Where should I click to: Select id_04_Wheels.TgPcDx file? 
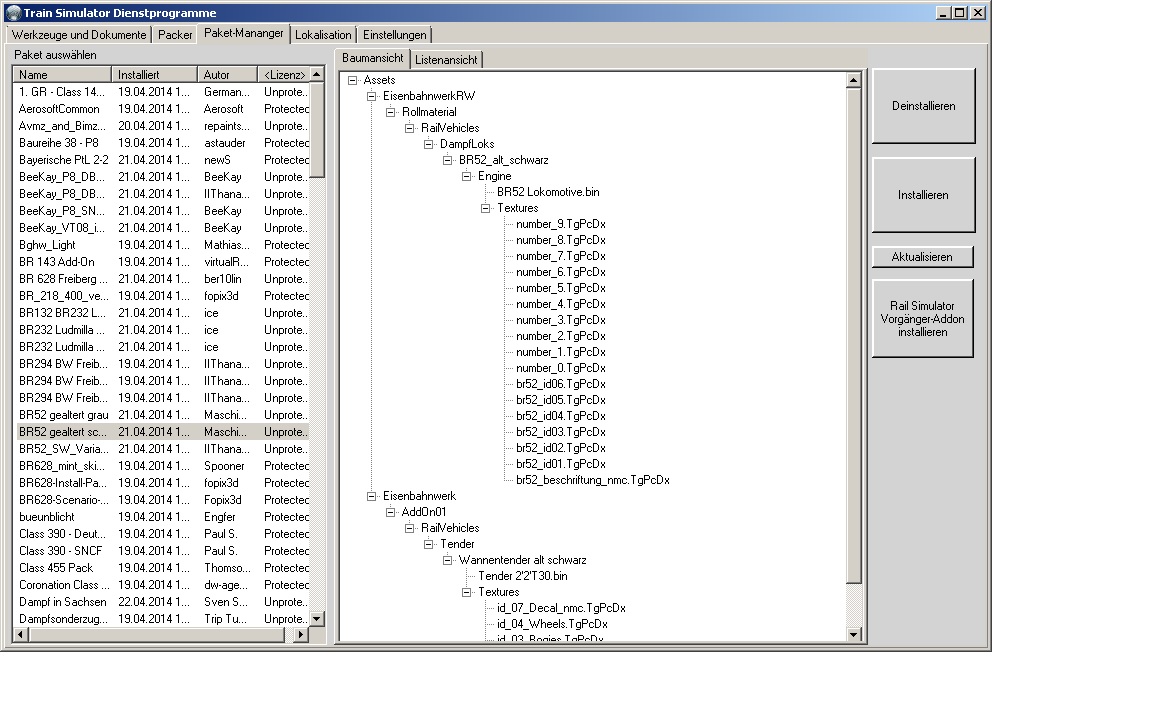[x=552, y=624]
